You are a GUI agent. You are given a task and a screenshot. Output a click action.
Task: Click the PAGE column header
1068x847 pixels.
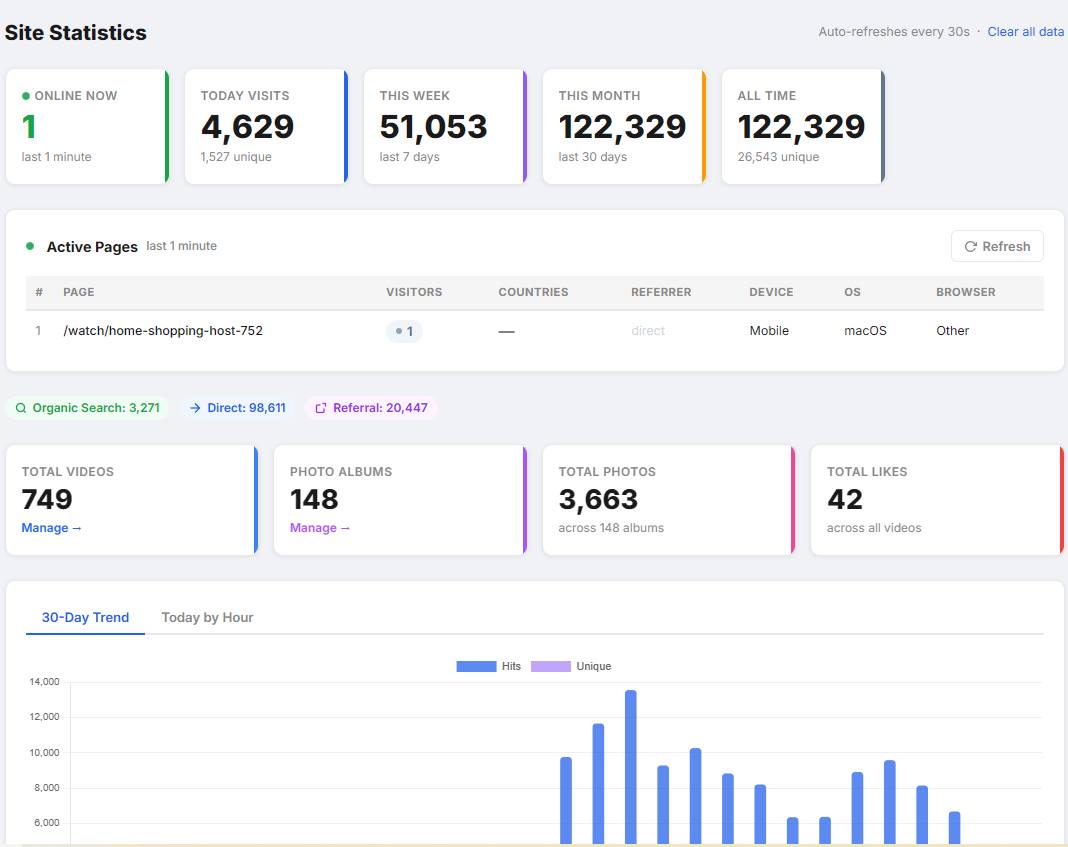pyautogui.click(x=78, y=292)
